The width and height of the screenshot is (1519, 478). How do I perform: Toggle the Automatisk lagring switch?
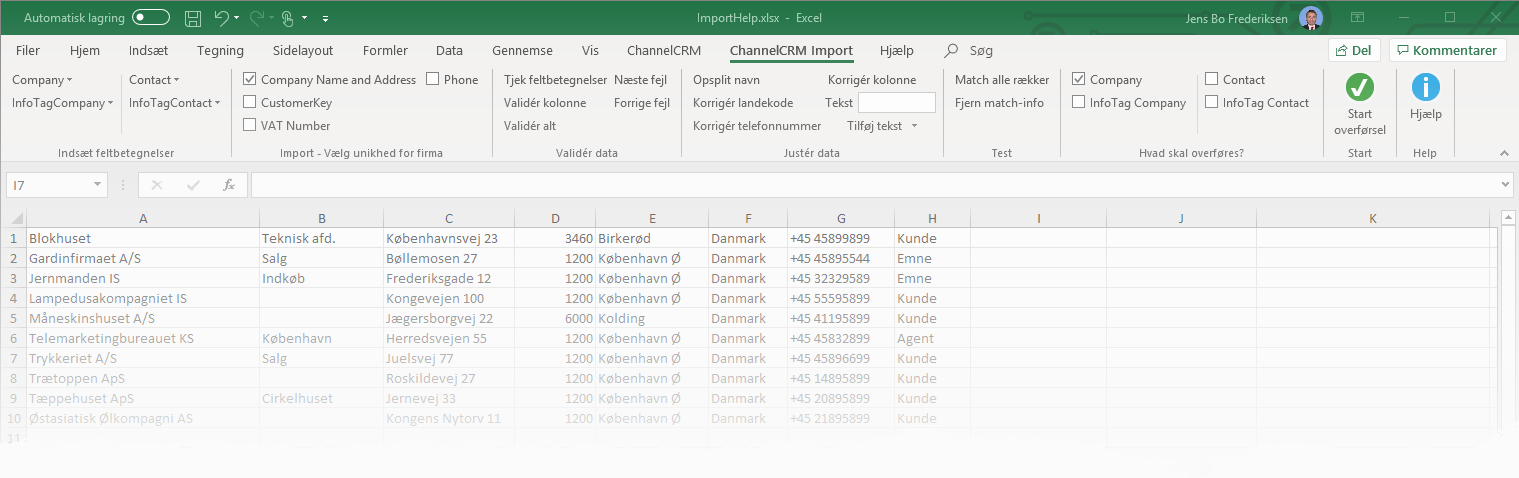coord(151,18)
